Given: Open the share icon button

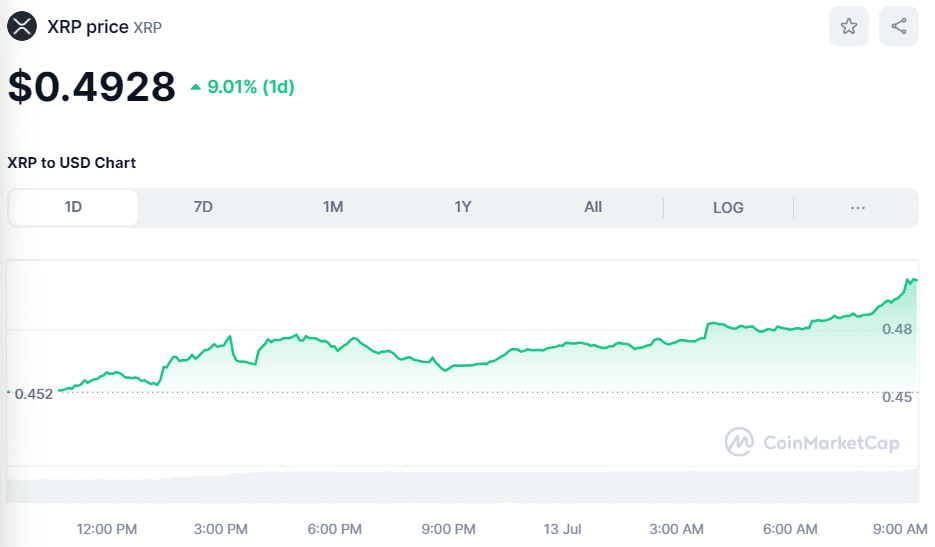Looking at the screenshot, I should (x=899, y=26).
